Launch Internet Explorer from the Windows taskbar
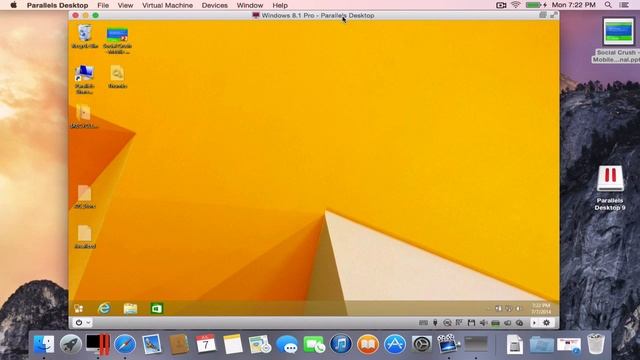Screen dimensions: 640x360 104,309
